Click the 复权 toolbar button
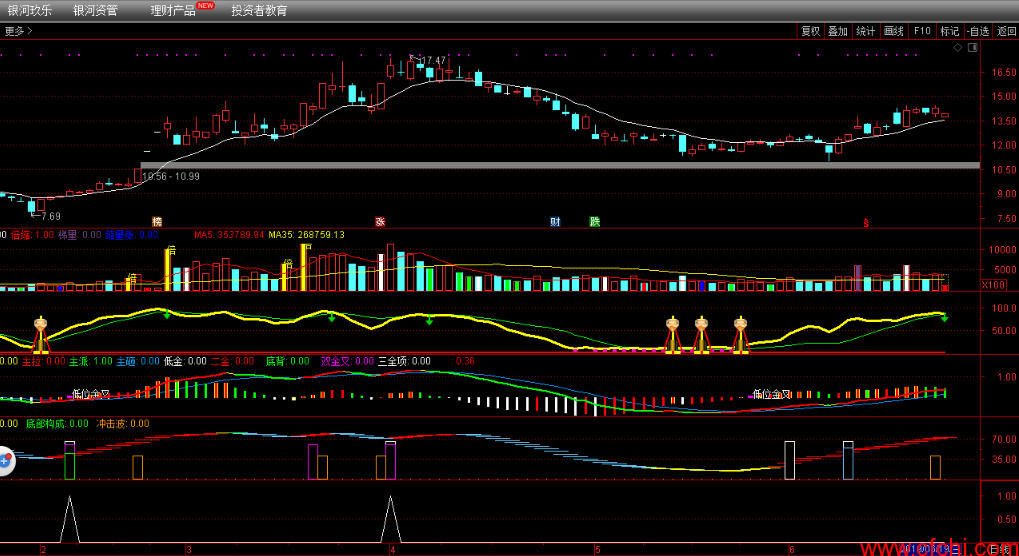This screenshot has height=556, width=1019. 810,31
